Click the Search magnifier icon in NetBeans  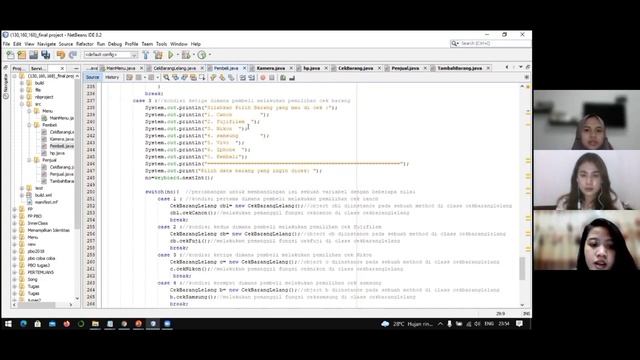pyautogui.click(x=454, y=43)
